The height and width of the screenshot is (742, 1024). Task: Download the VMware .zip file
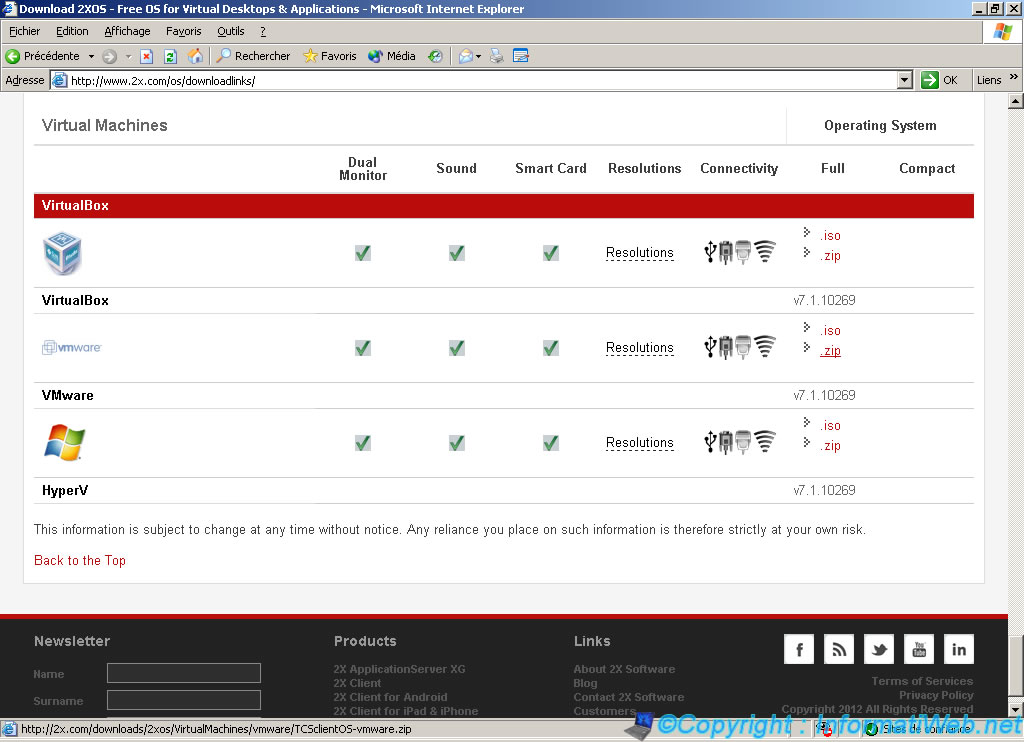(x=830, y=351)
